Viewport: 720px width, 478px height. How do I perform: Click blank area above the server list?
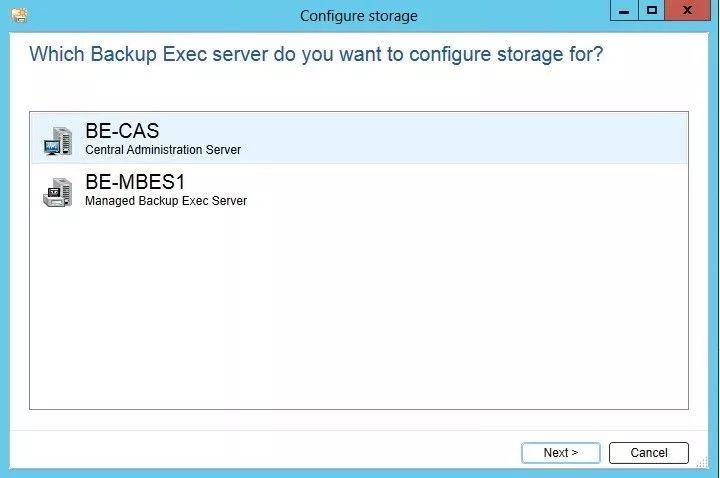click(x=358, y=92)
